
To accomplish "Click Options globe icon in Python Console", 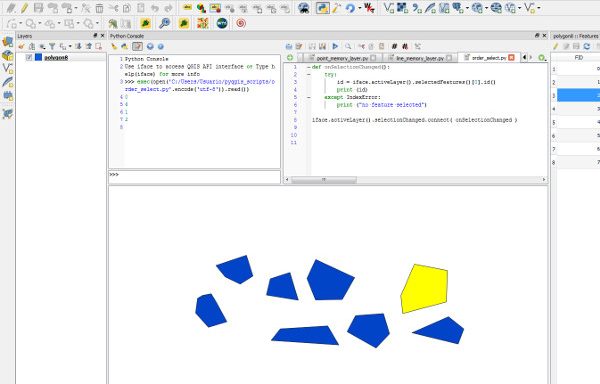I will (x=150, y=46).
